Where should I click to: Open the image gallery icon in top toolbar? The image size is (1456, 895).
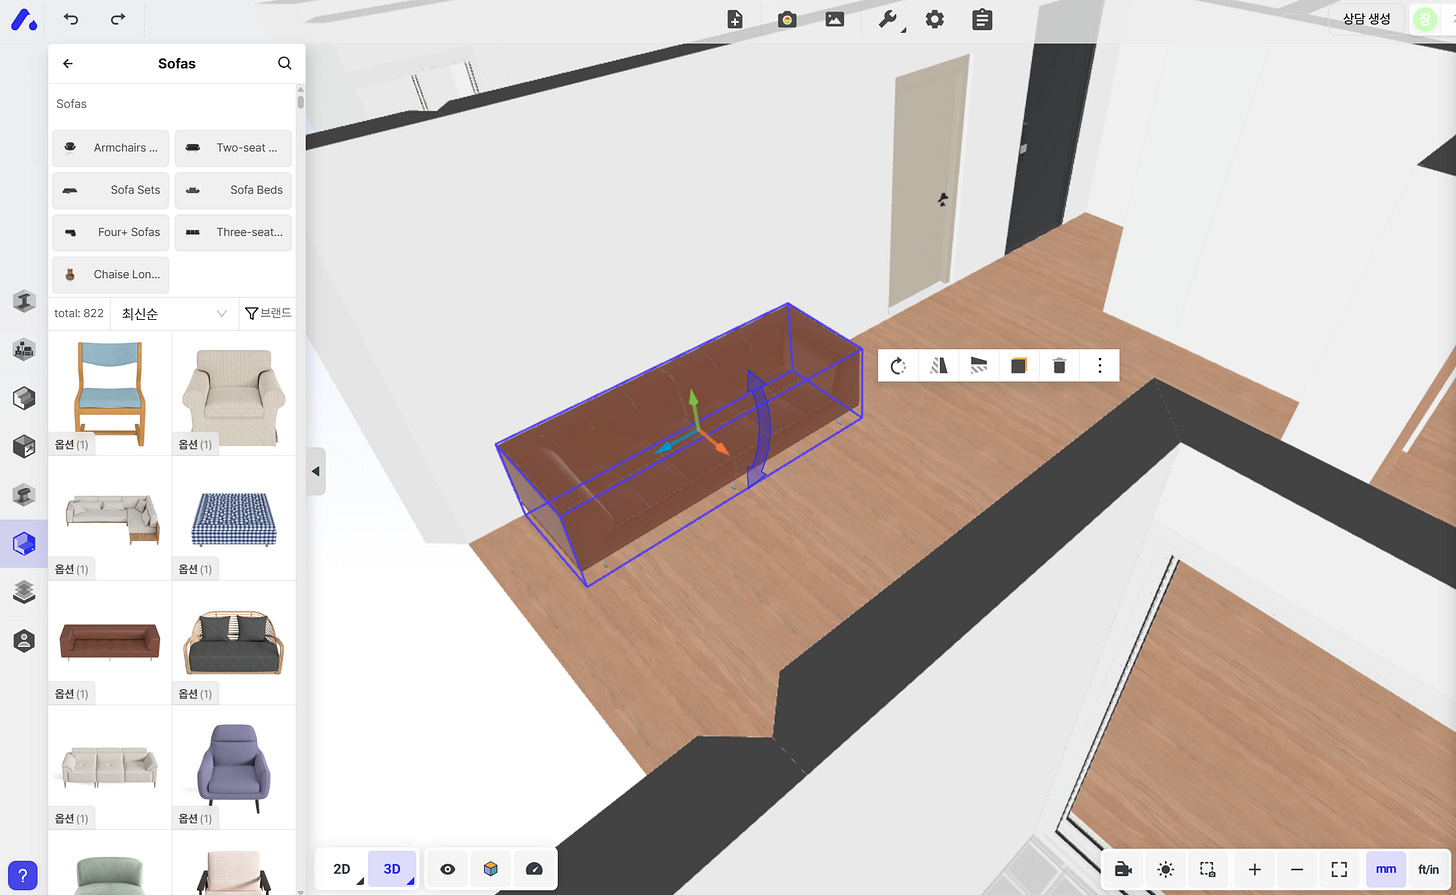(834, 19)
